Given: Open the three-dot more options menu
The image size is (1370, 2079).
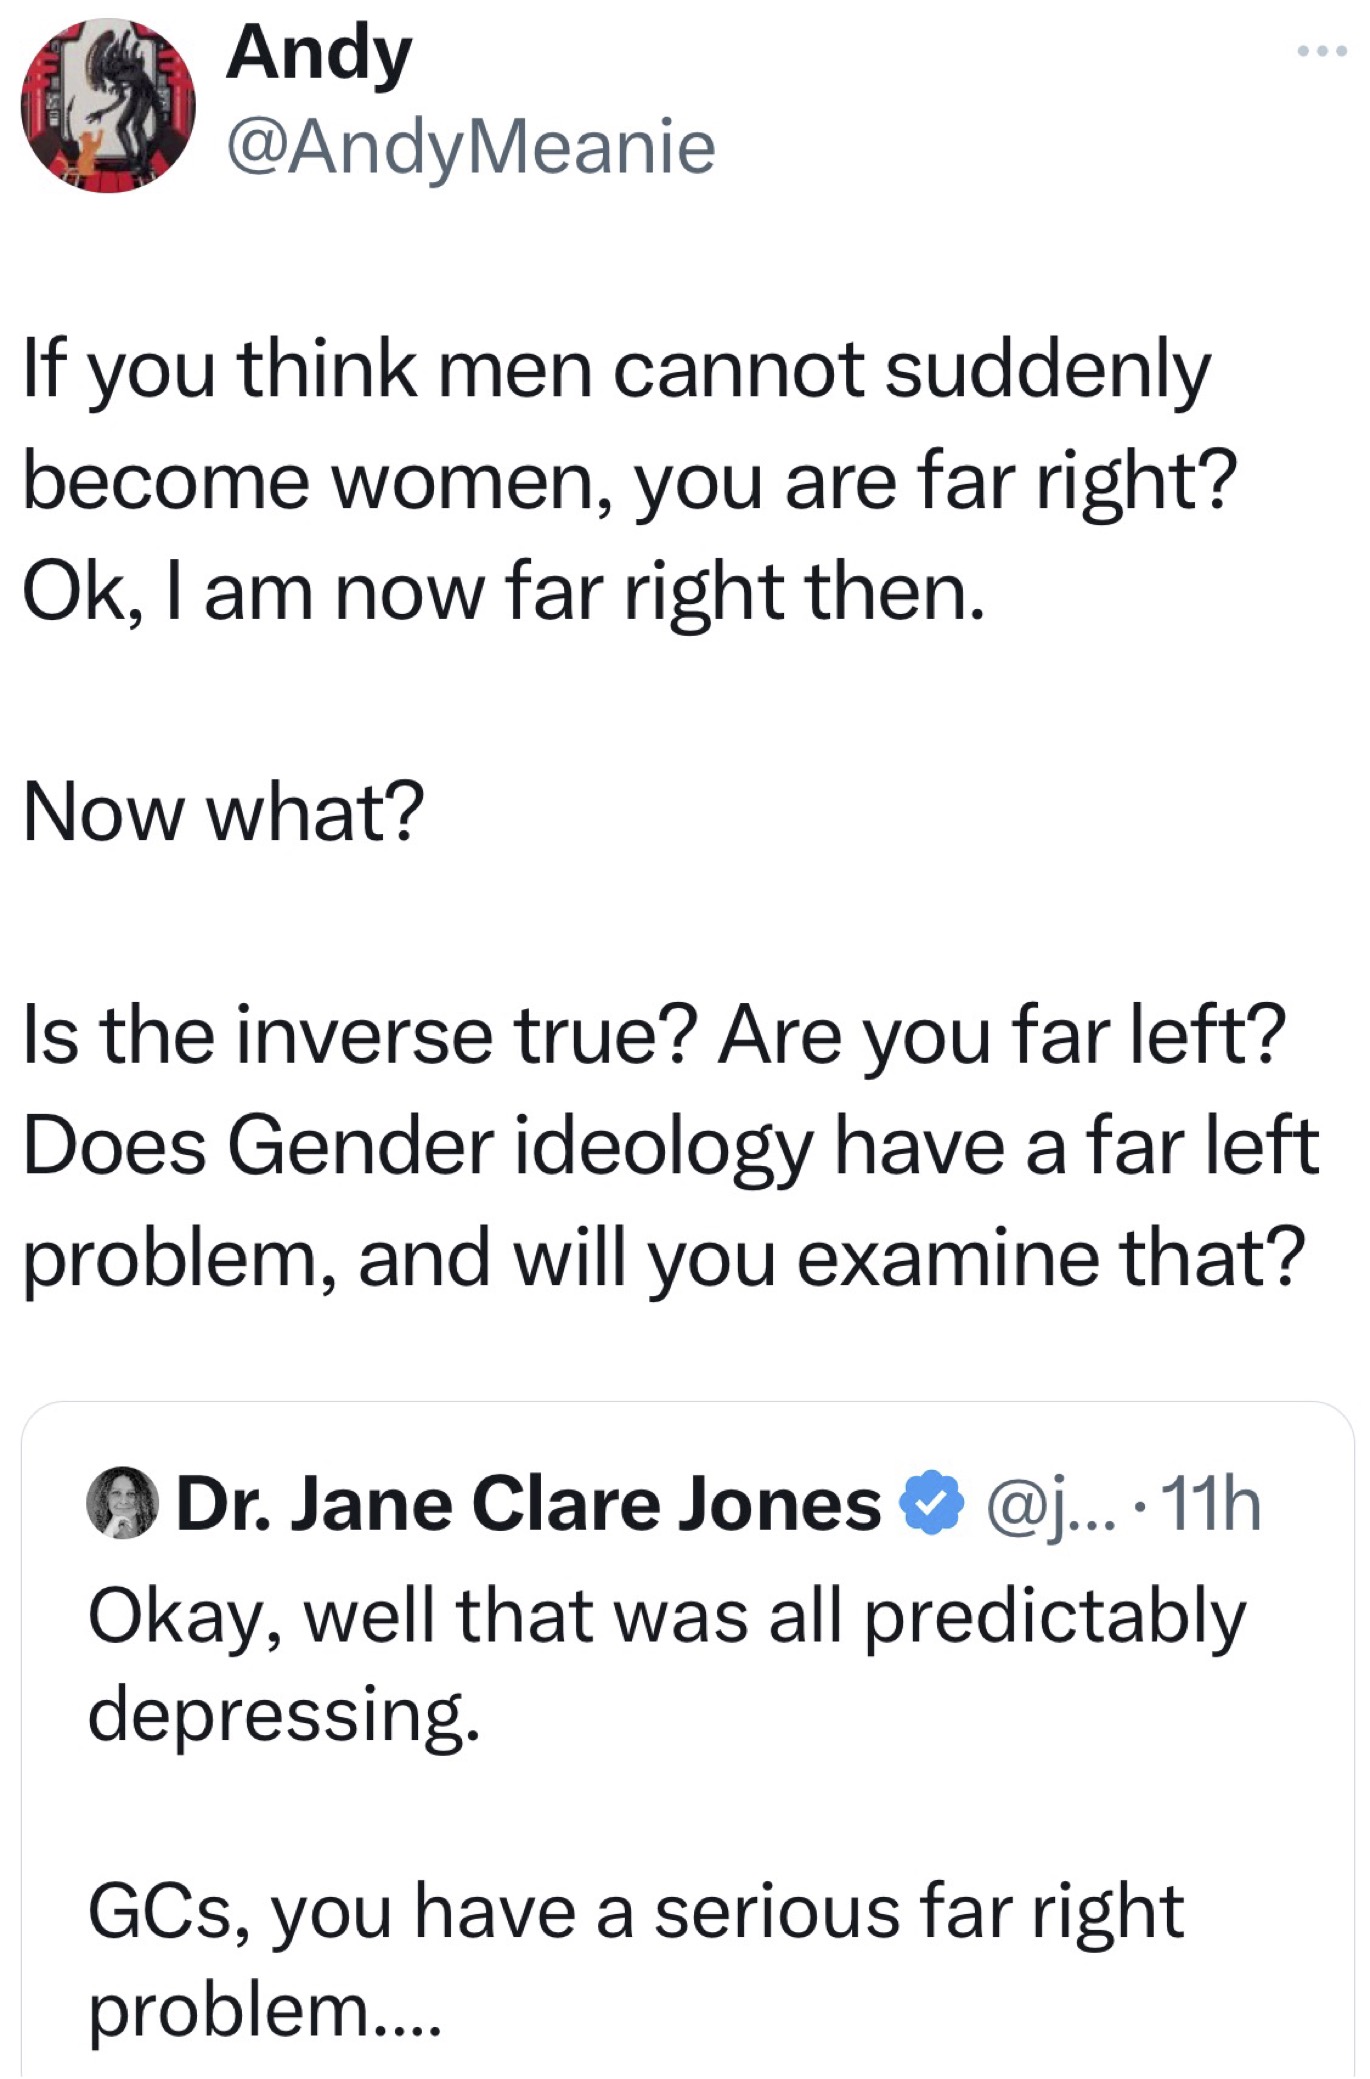Looking at the screenshot, I should 1321,51.
